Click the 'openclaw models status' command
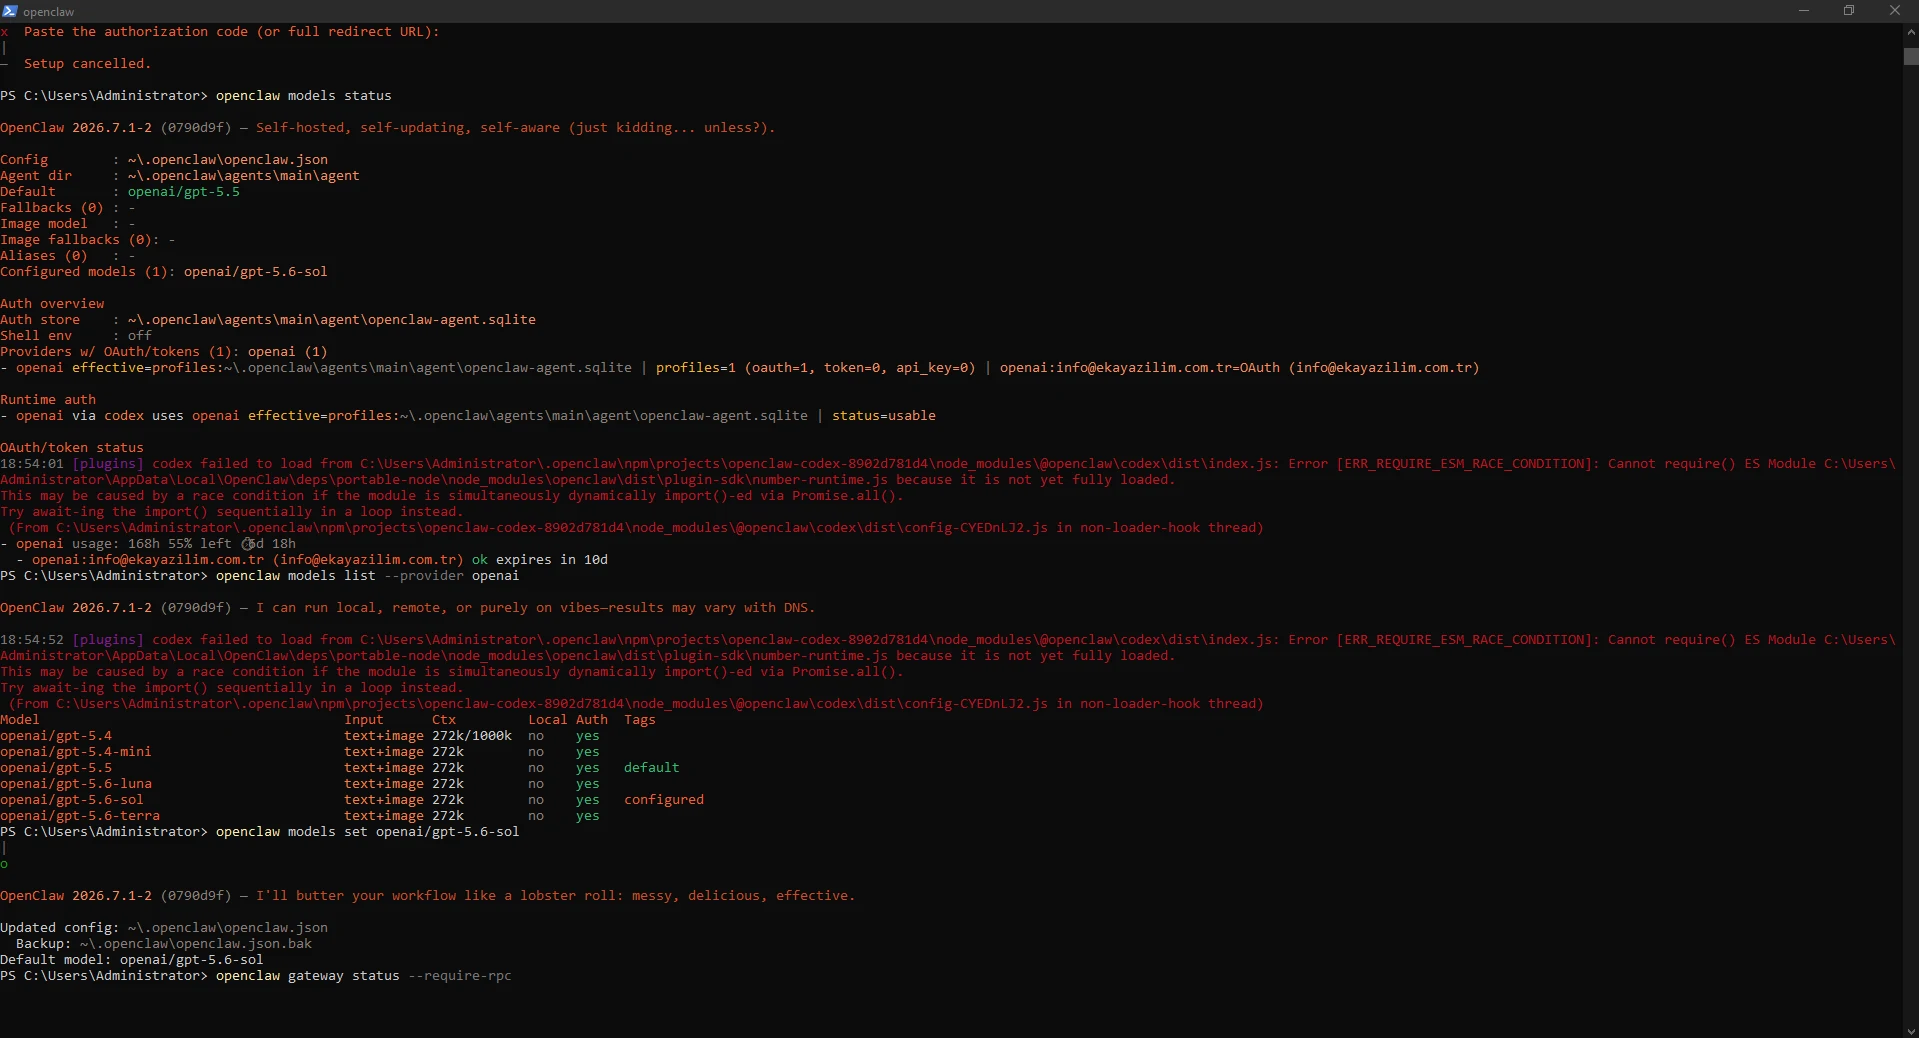This screenshot has height=1038, width=1919. pyautogui.click(x=304, y=96)
